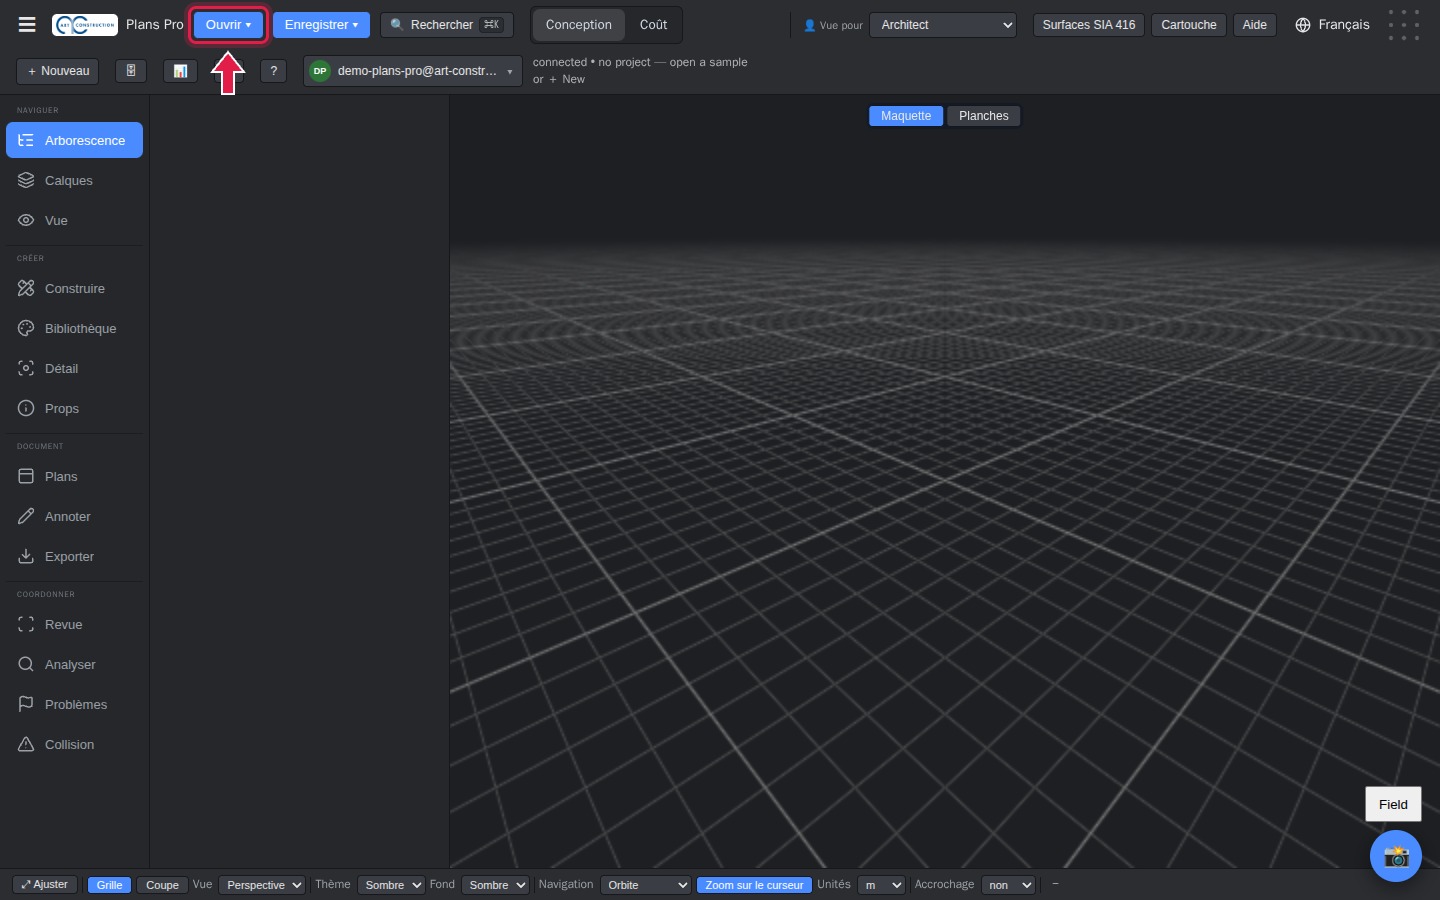Screen dimensions: 1440x900
Task: Click the Rechercher search field
Action: [x=447, y=25]
